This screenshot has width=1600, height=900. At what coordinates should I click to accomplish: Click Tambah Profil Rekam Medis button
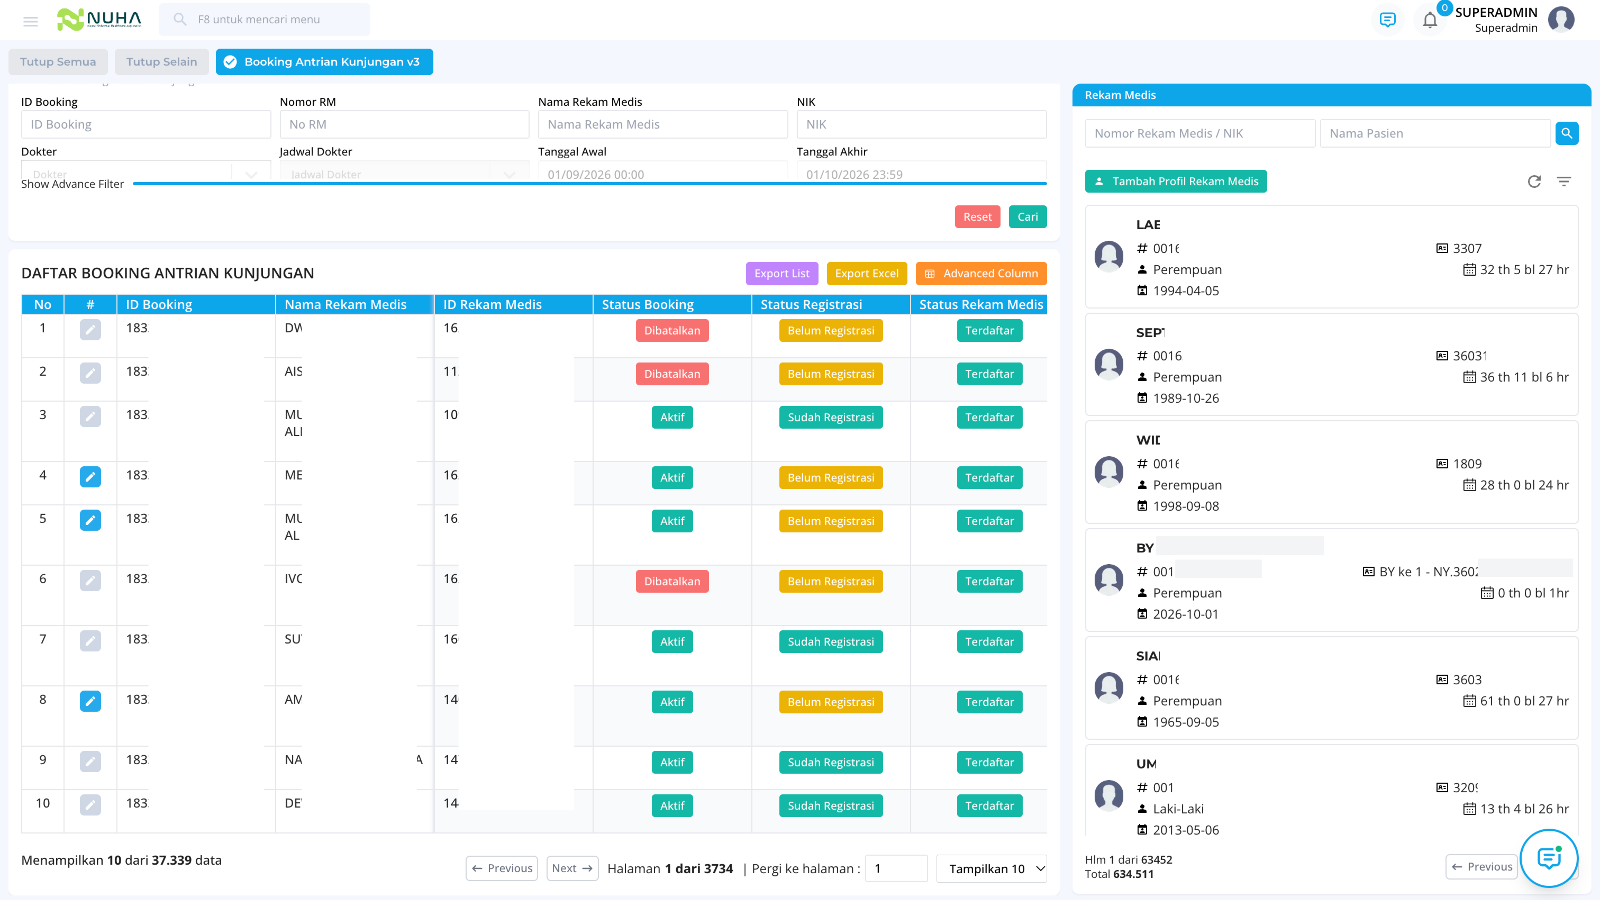tap(1176, 181)
